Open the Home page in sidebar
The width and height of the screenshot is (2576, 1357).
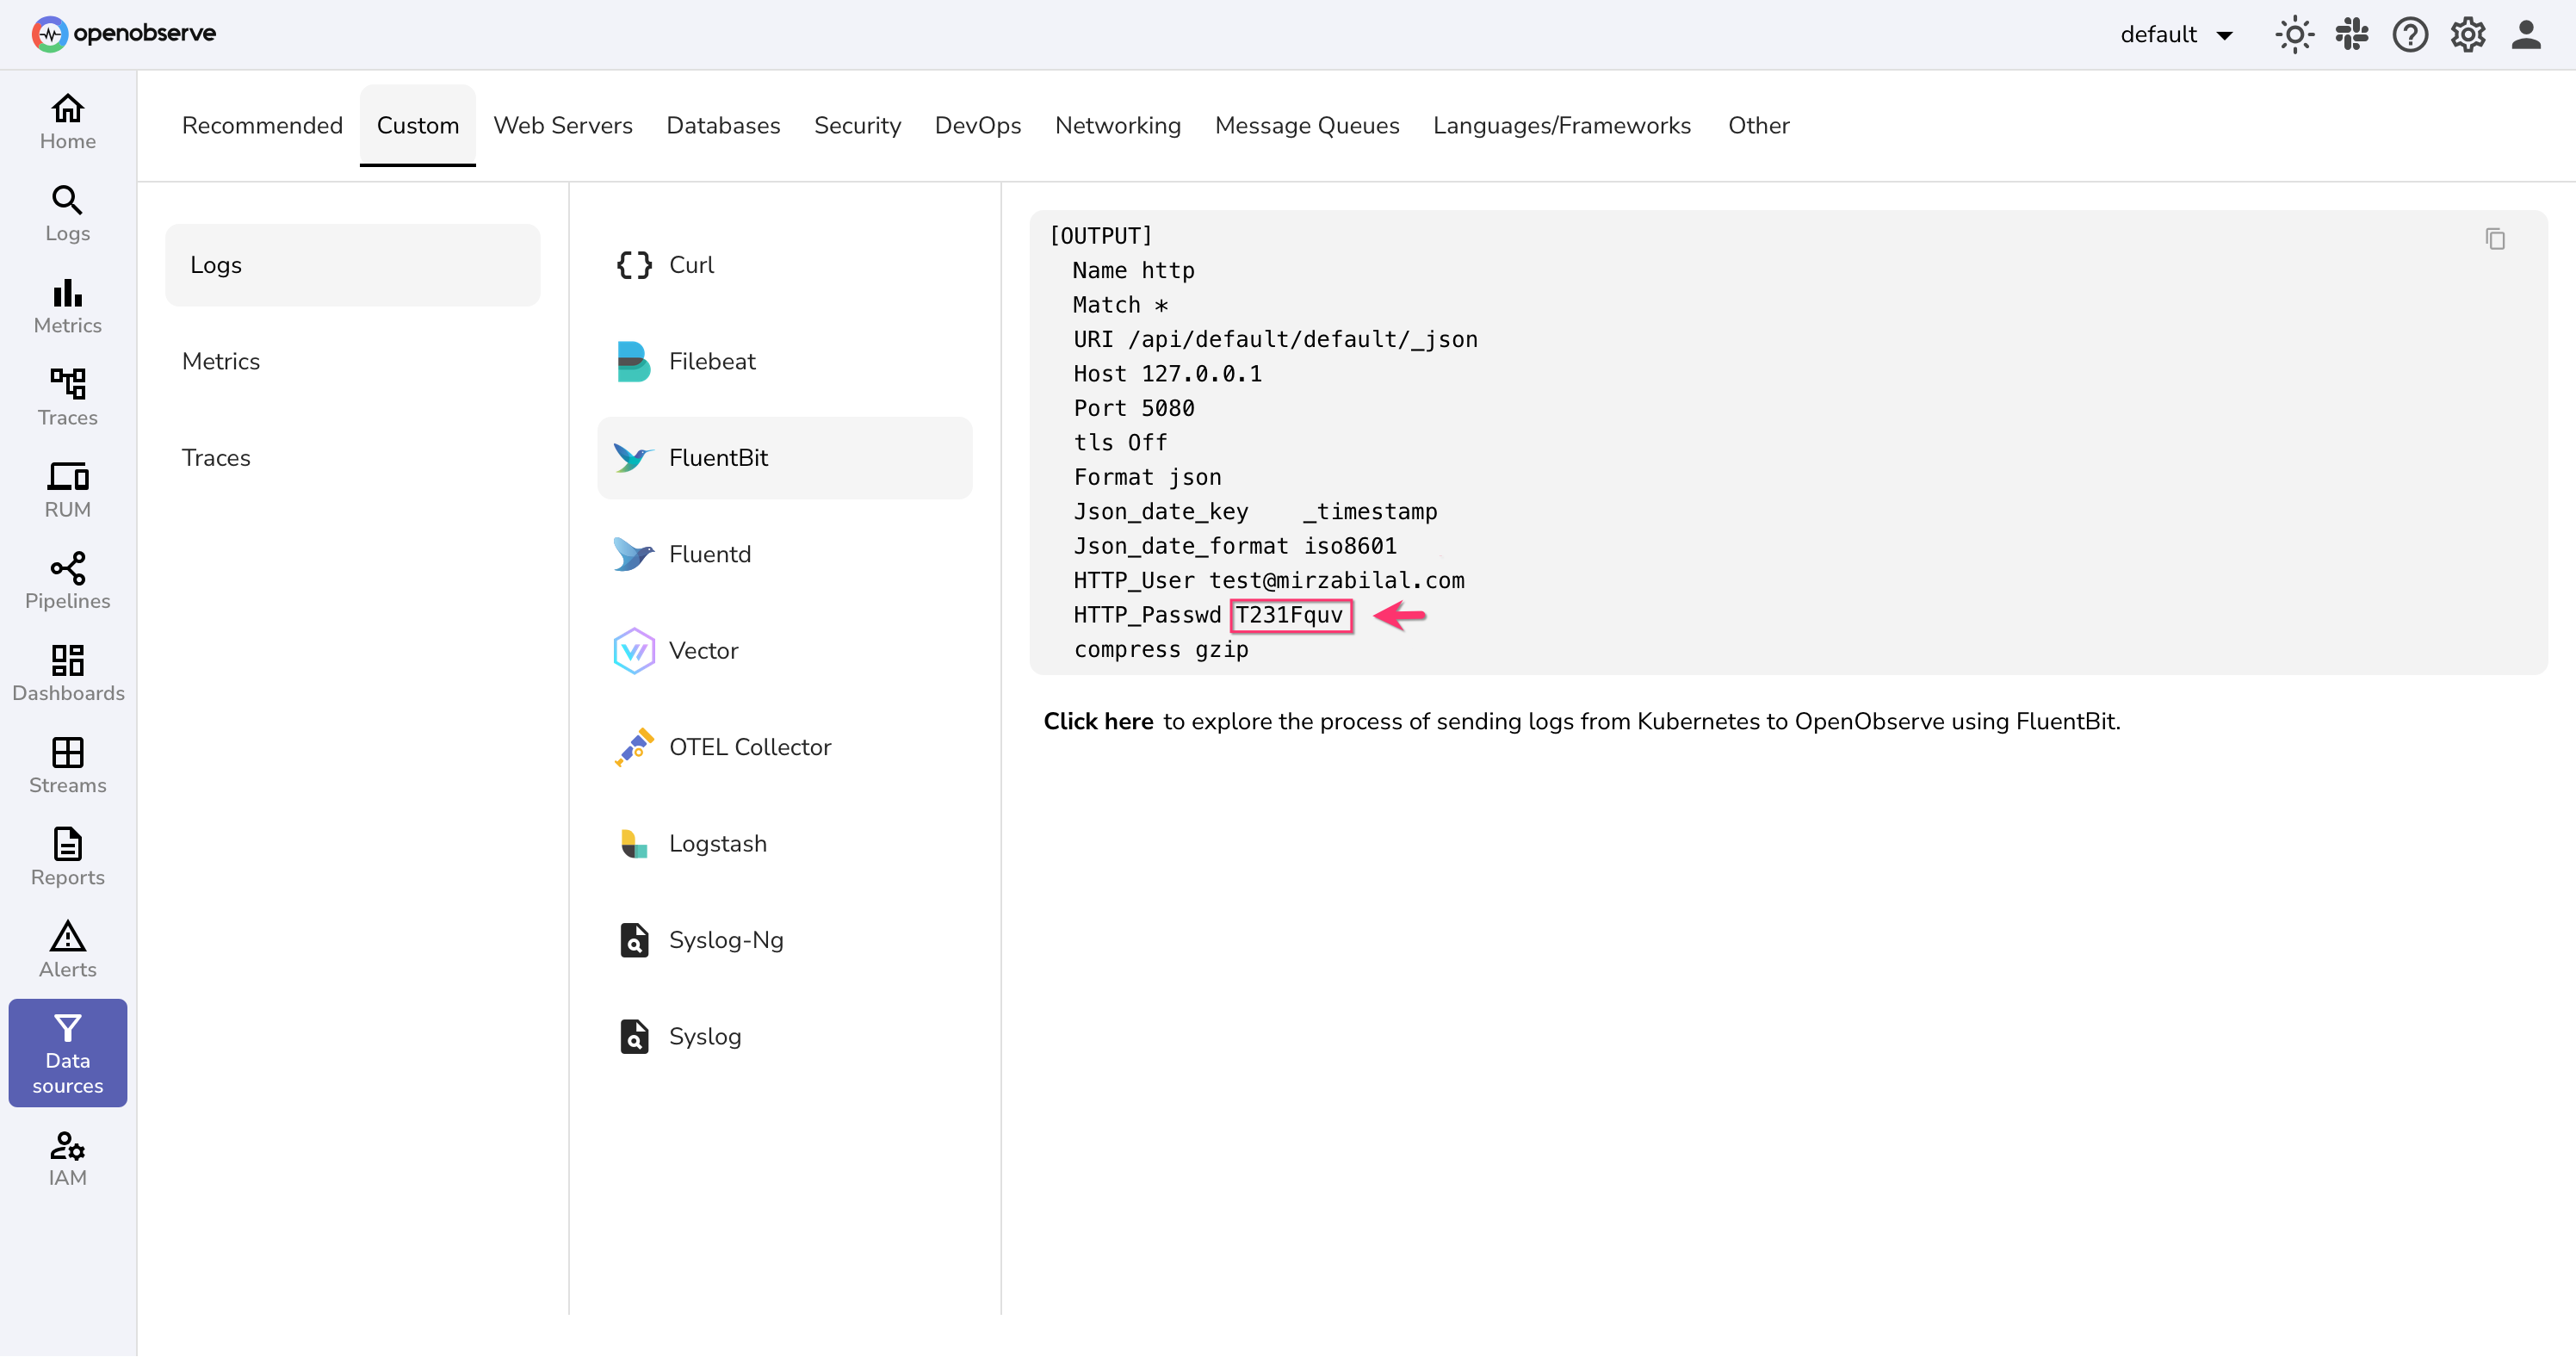[67, 122]
